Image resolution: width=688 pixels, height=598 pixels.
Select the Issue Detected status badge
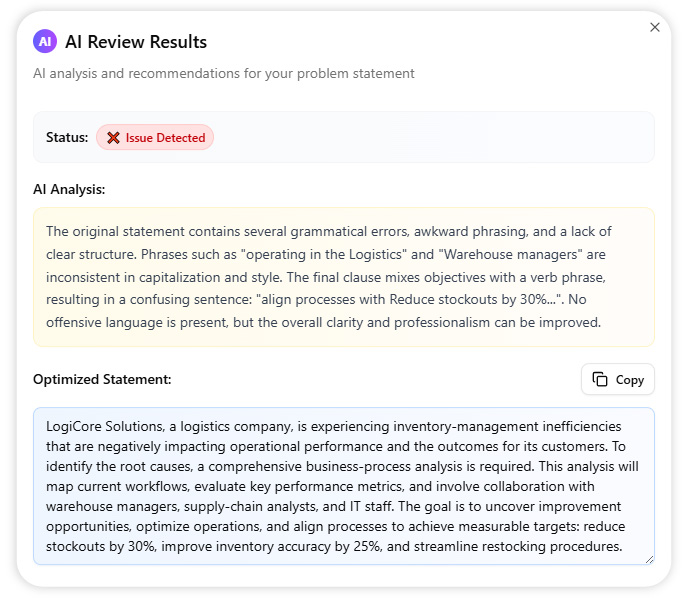[155, 138]
